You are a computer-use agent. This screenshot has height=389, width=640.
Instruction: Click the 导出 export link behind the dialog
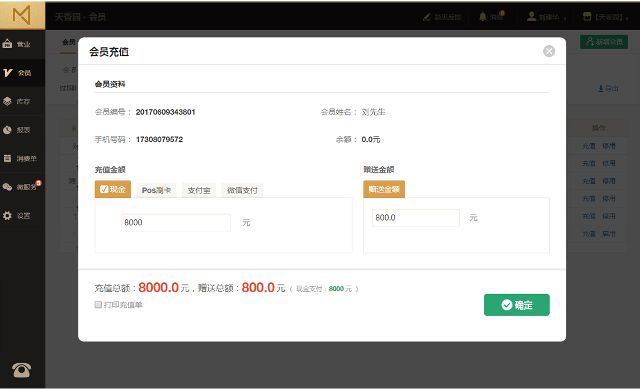608,88
